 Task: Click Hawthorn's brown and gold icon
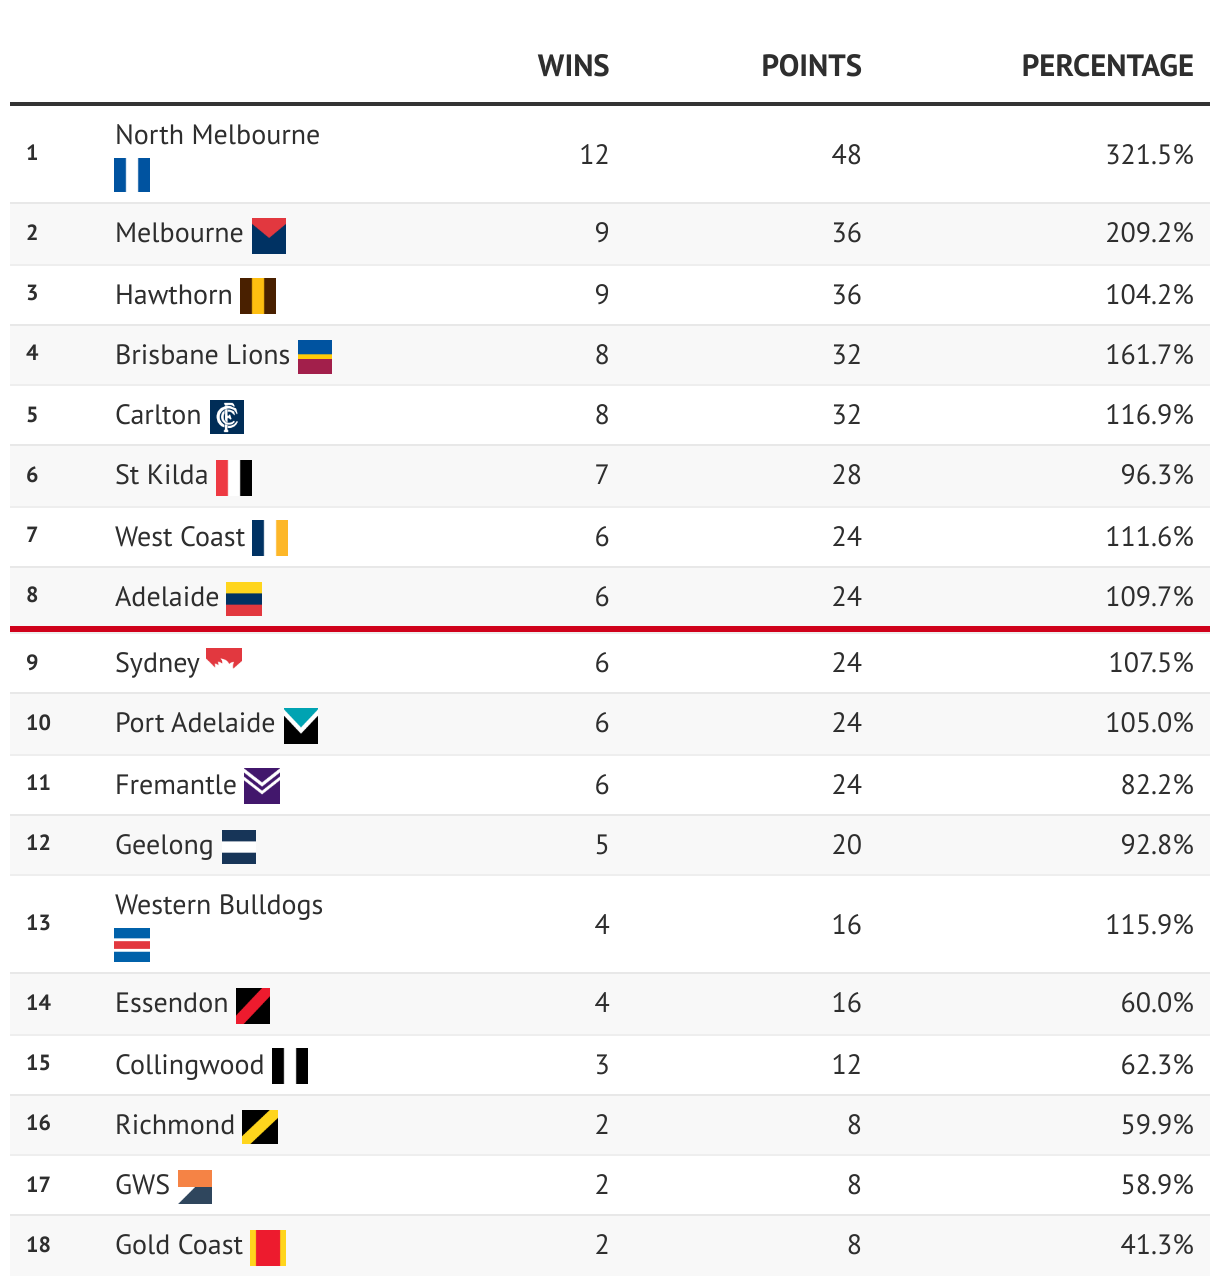[x=258, y=296]
